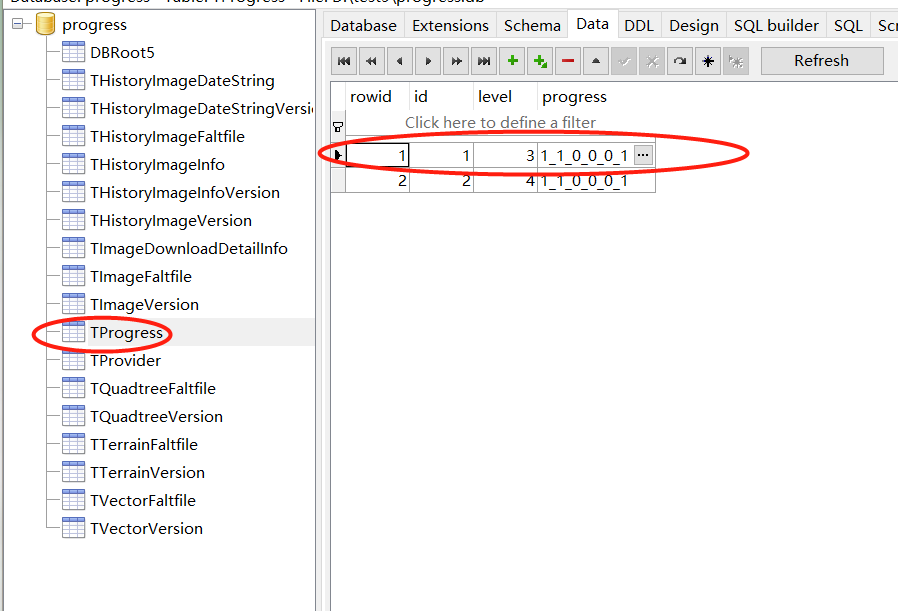Sort by the level column header
898x611 pixels.
coord(505,96)
